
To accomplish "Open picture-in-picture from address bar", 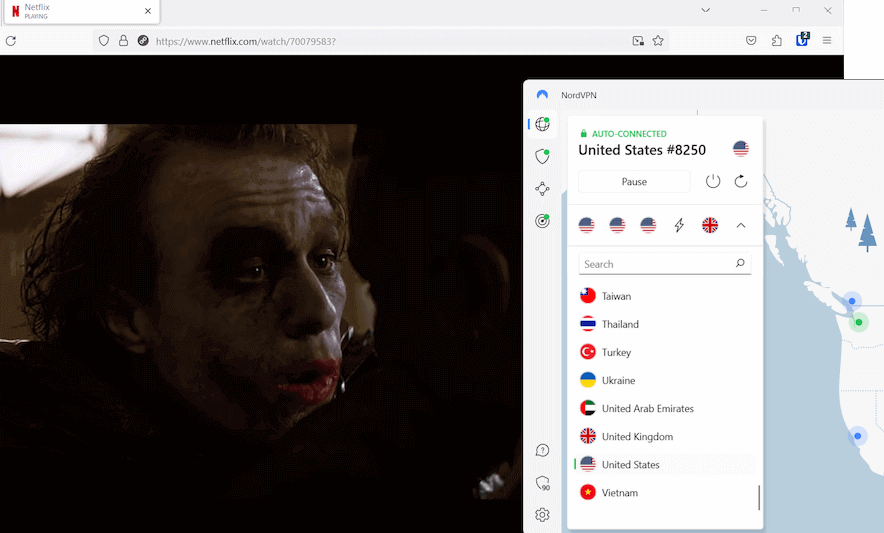I will pyautogui.click(x=638, y=41).
